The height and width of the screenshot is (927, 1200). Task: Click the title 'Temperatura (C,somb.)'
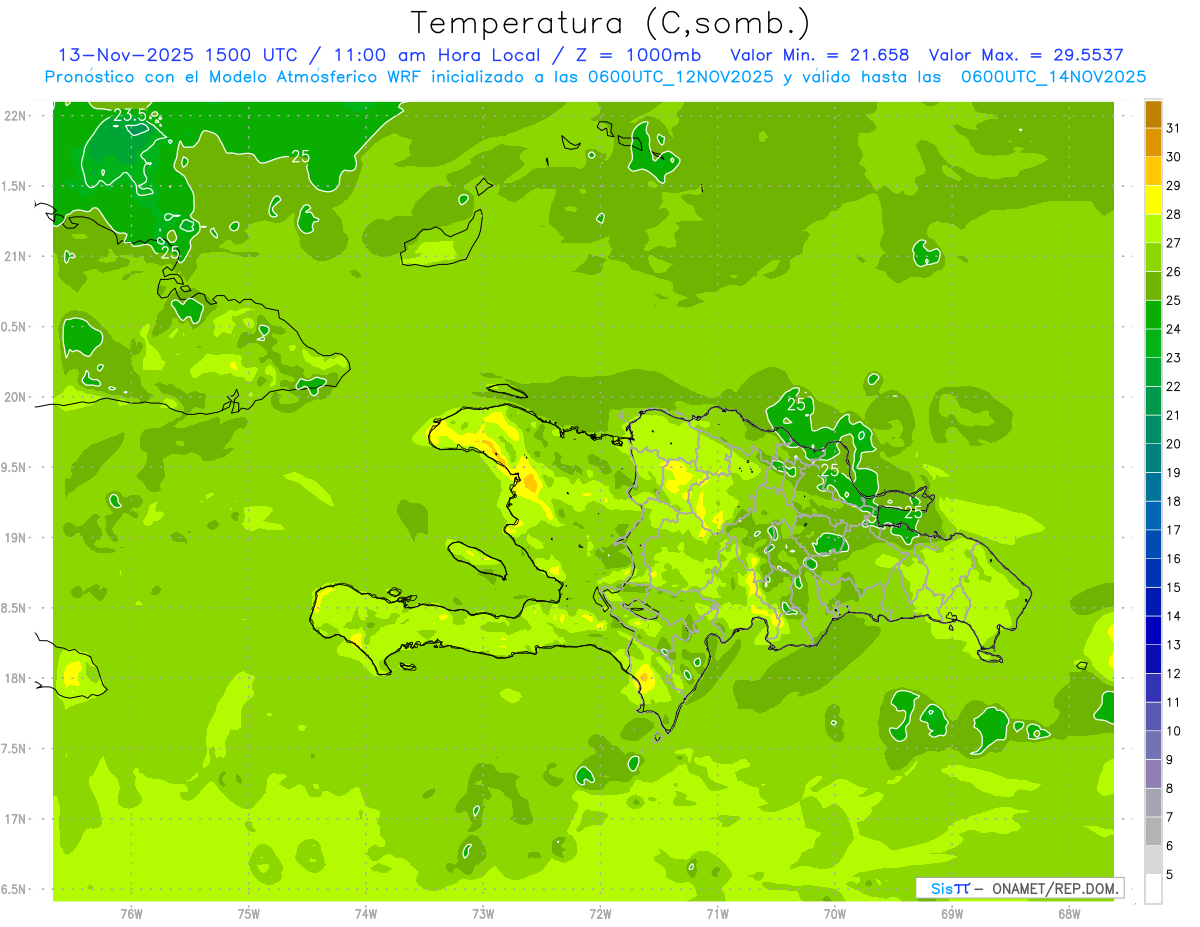[611, 23]
